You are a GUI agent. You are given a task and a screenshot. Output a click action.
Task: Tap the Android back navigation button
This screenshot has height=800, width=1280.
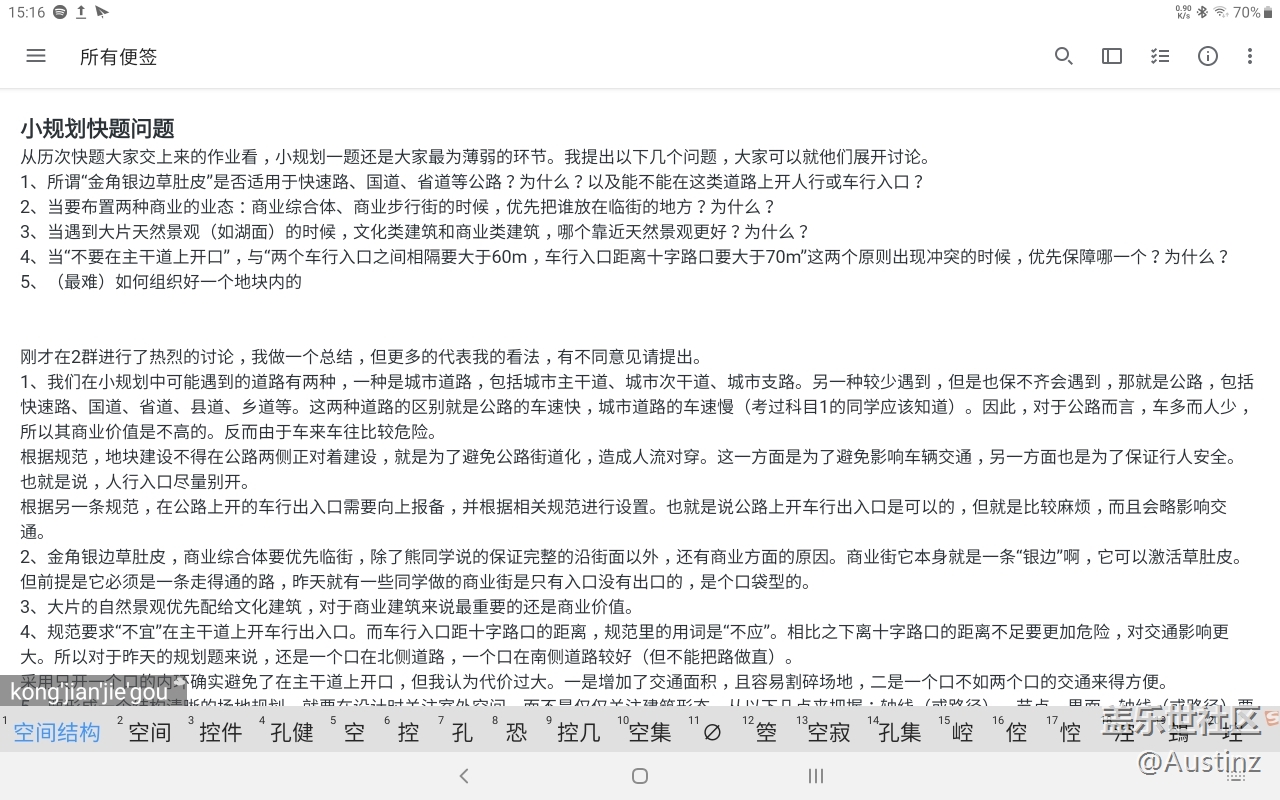464,776
